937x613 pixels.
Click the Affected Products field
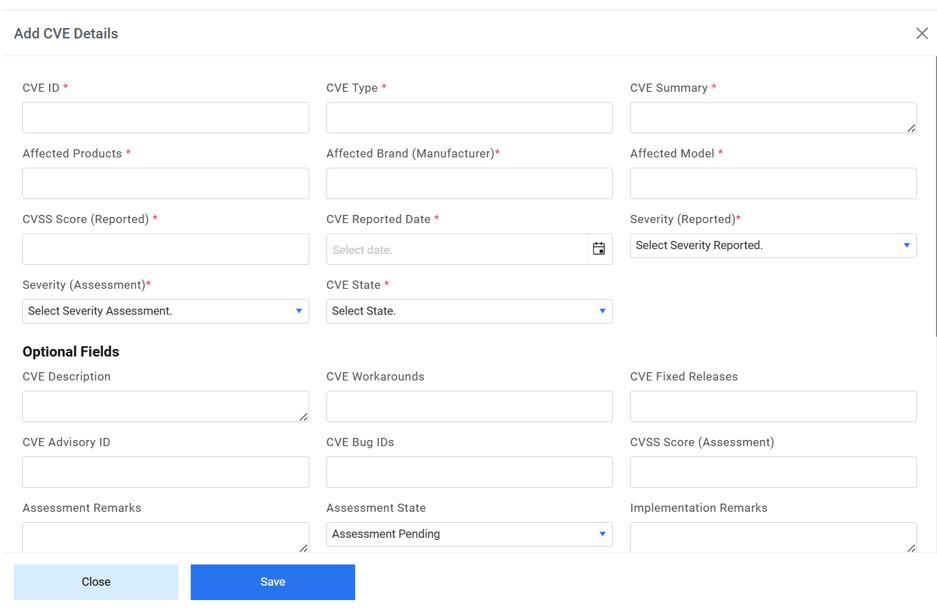165,184
